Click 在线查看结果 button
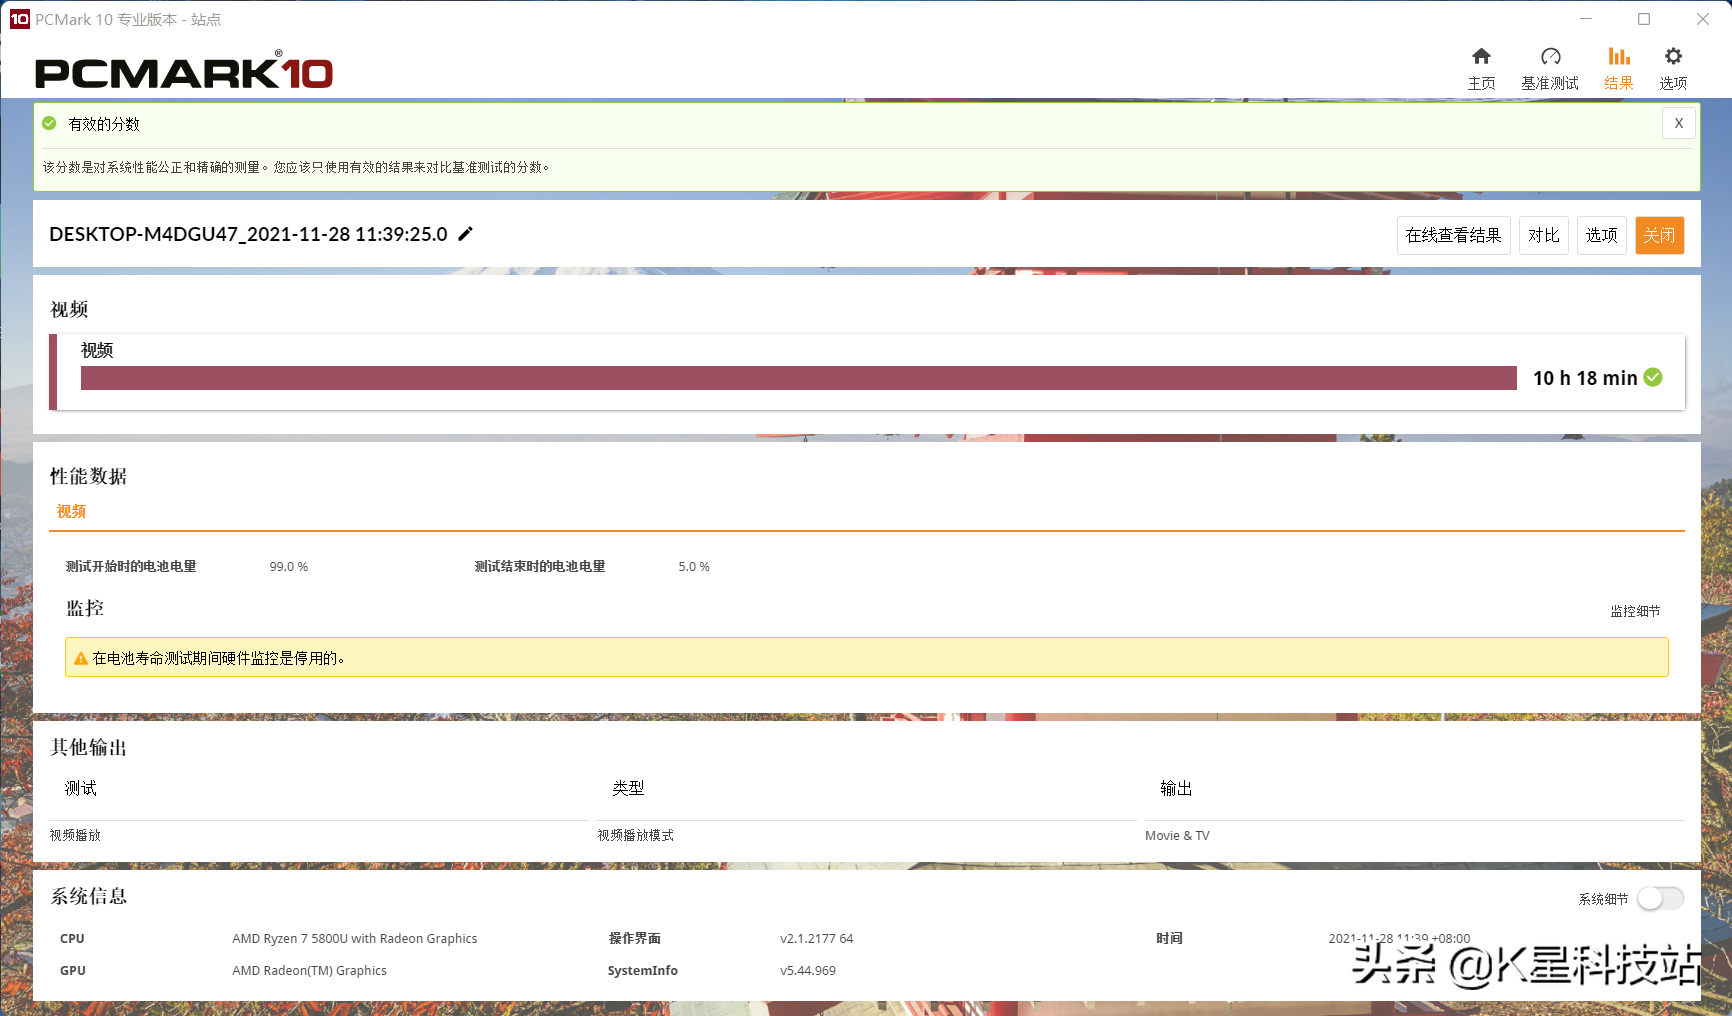 pyautogui.click(x=1453, y=235)
